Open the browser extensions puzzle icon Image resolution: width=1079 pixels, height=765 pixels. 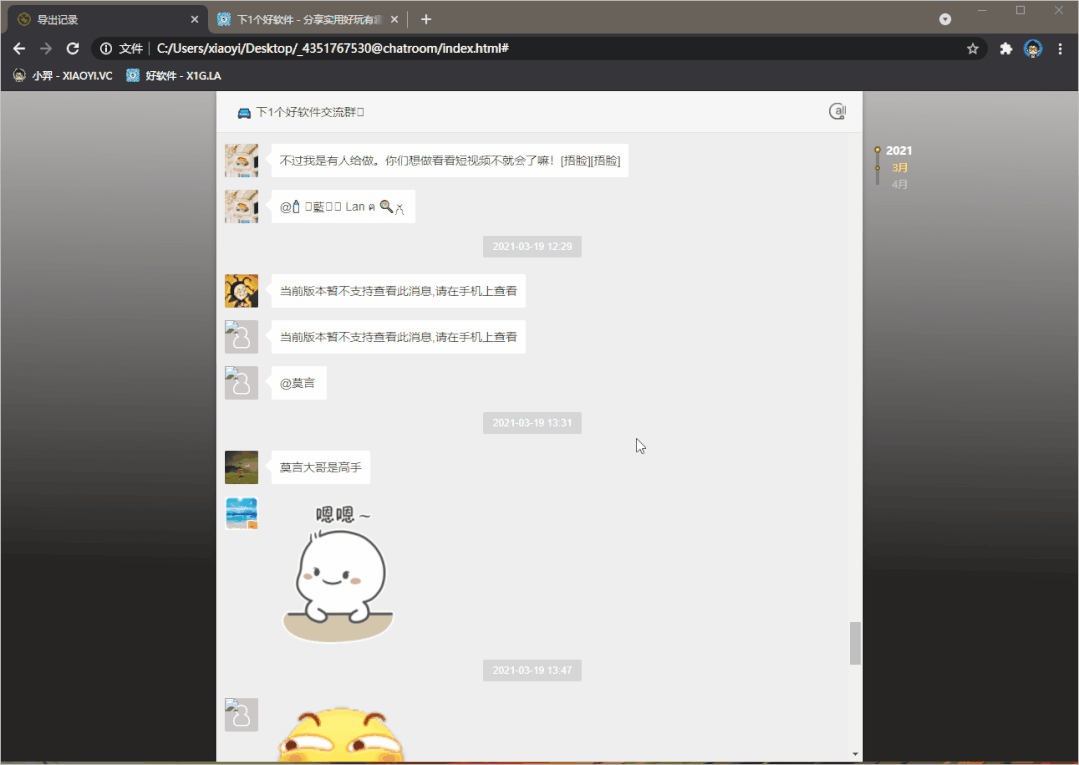click(x=1006, y=48)
